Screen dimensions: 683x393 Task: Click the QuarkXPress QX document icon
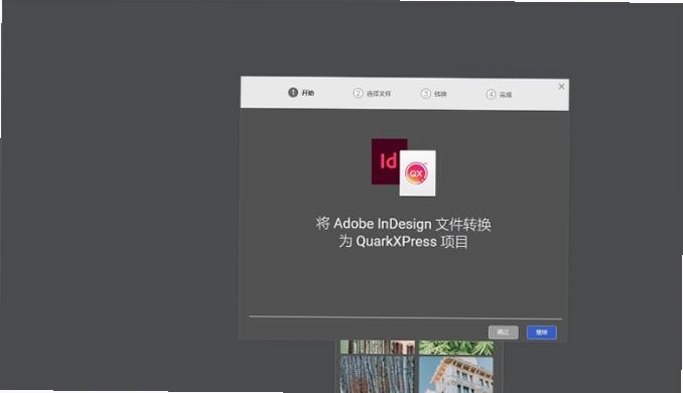[417, 173]
